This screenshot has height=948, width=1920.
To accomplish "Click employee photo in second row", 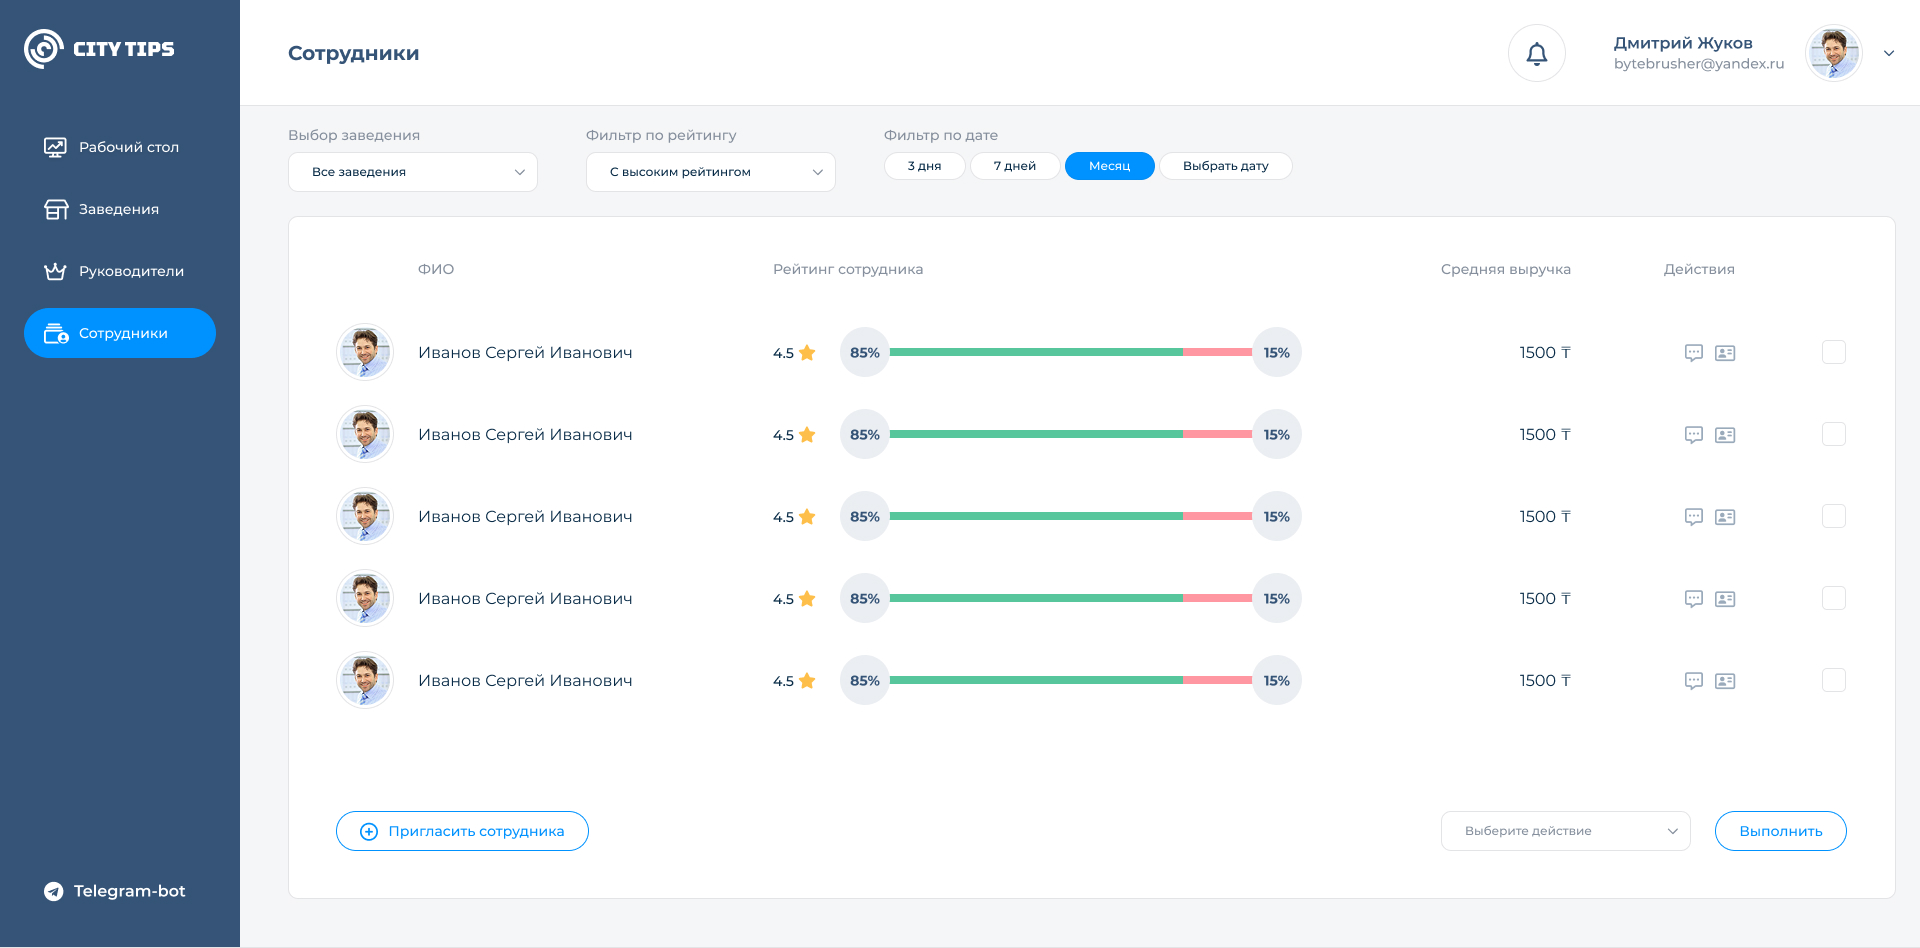I will [x=365, y=434].
